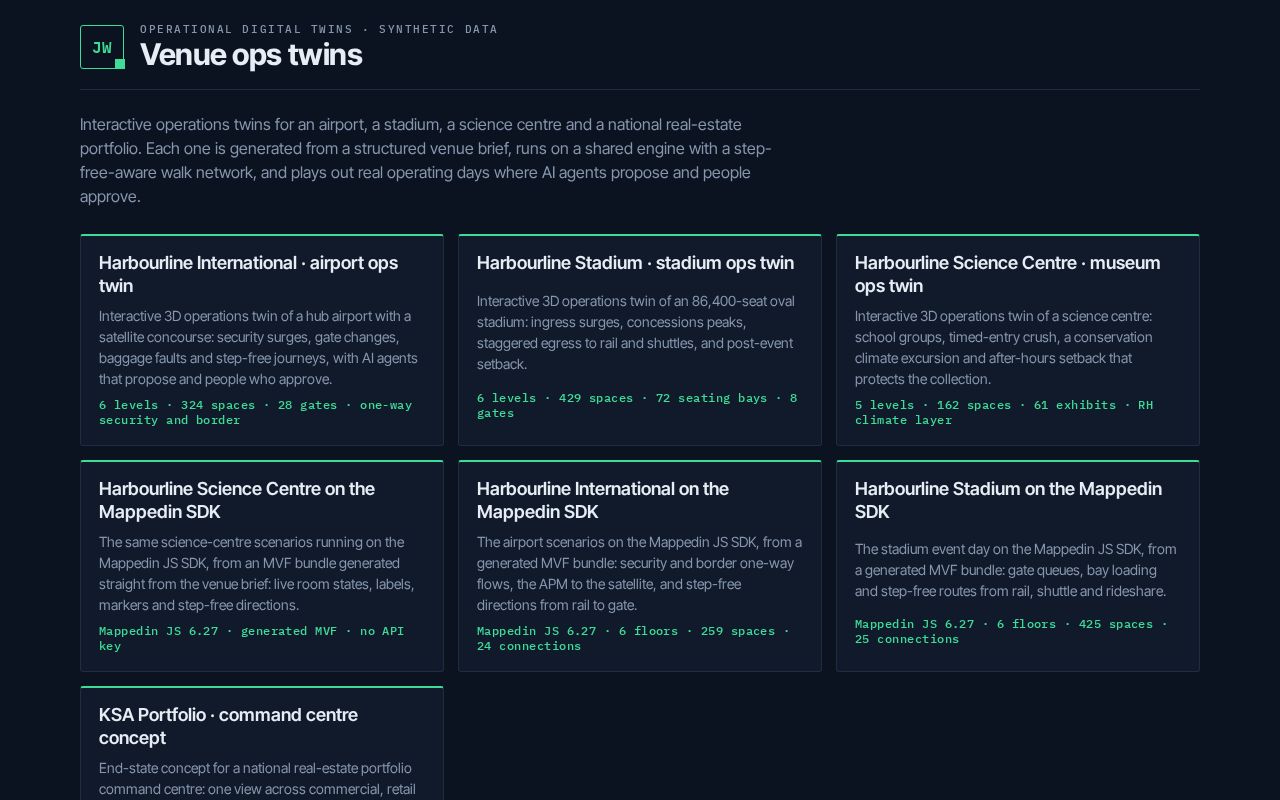The image size is (1280, 800).
Task: Click '6 levels · 324 spaces · 28 gates' stats
Action: click(255, 412)
